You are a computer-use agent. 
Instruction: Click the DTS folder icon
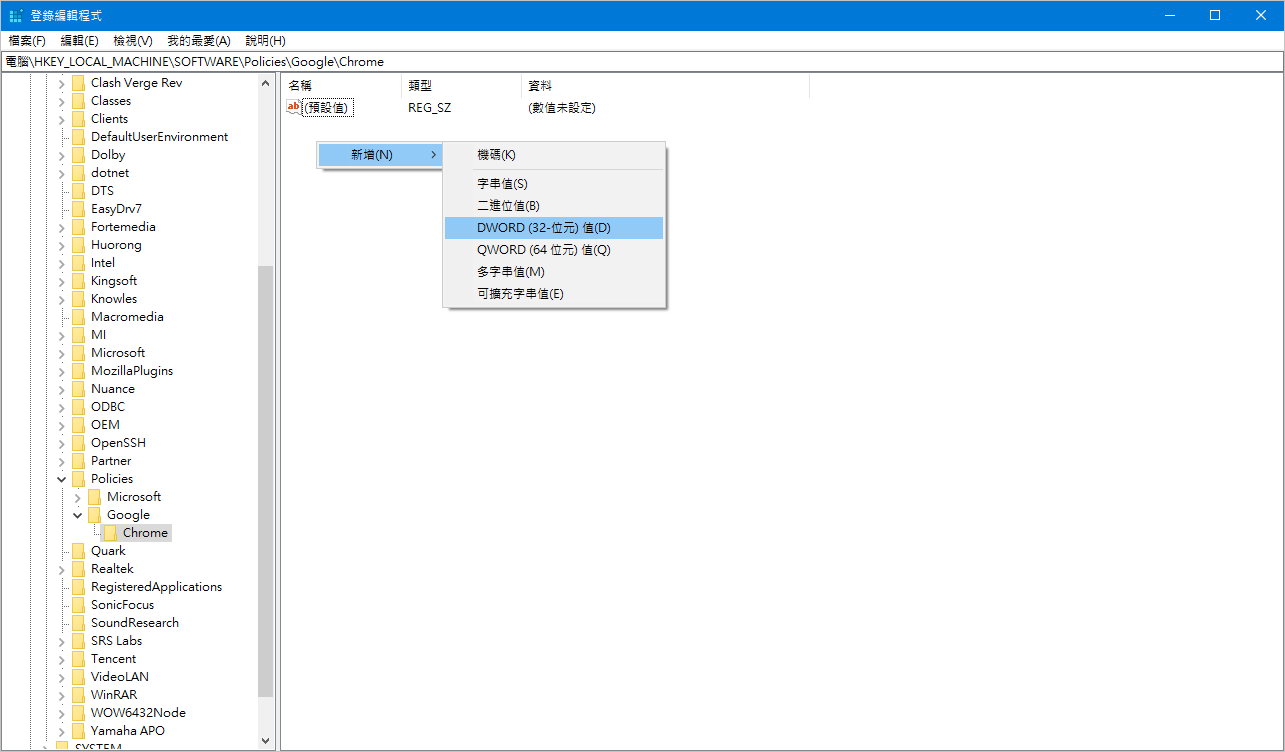[x=78, y=191]
